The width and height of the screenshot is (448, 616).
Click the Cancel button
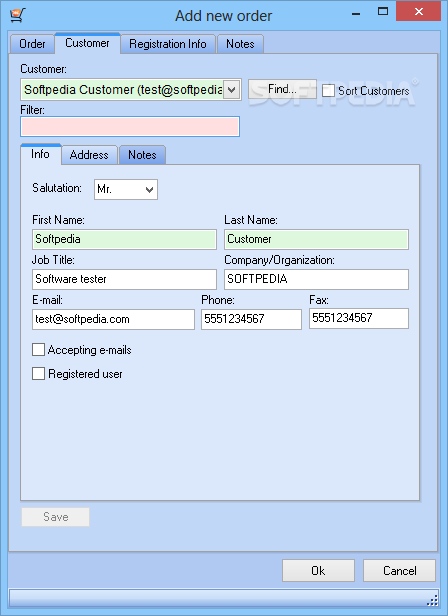pyautogui.click(x=399, y=570)
